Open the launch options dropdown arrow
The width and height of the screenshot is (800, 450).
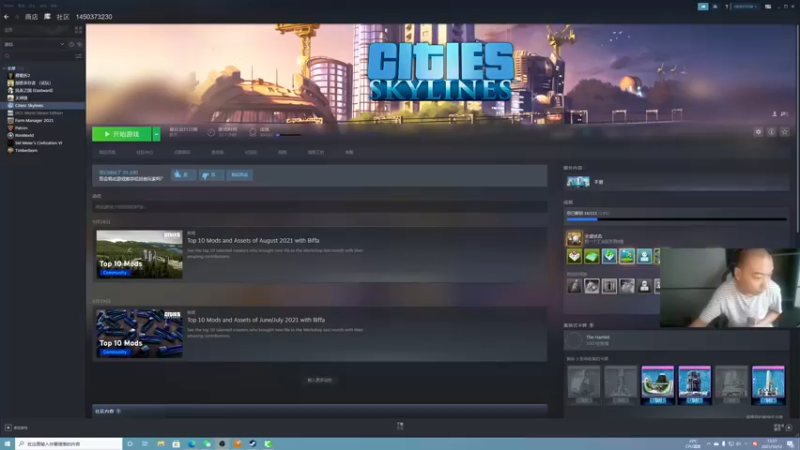156,134
